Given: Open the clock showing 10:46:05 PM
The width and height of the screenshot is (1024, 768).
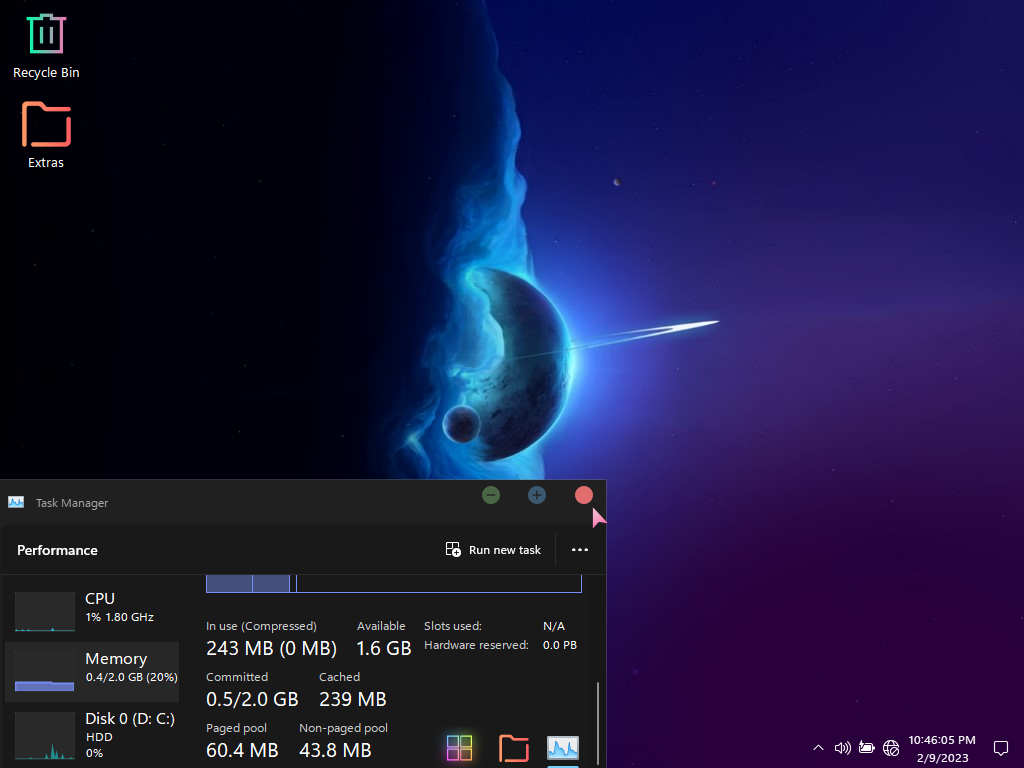Looking at the screenshot, I should (942, 748).
